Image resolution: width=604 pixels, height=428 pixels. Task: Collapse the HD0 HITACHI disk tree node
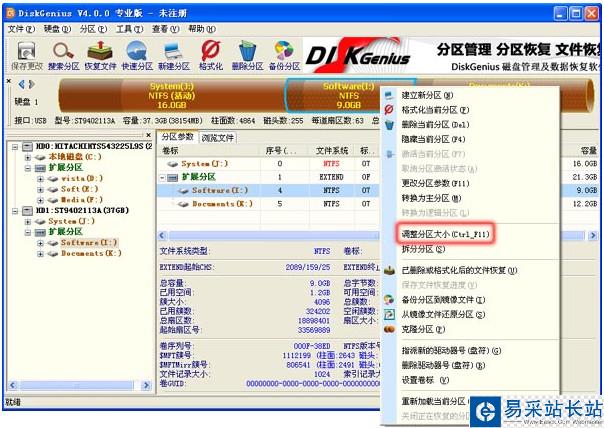[x=15, y=146]
